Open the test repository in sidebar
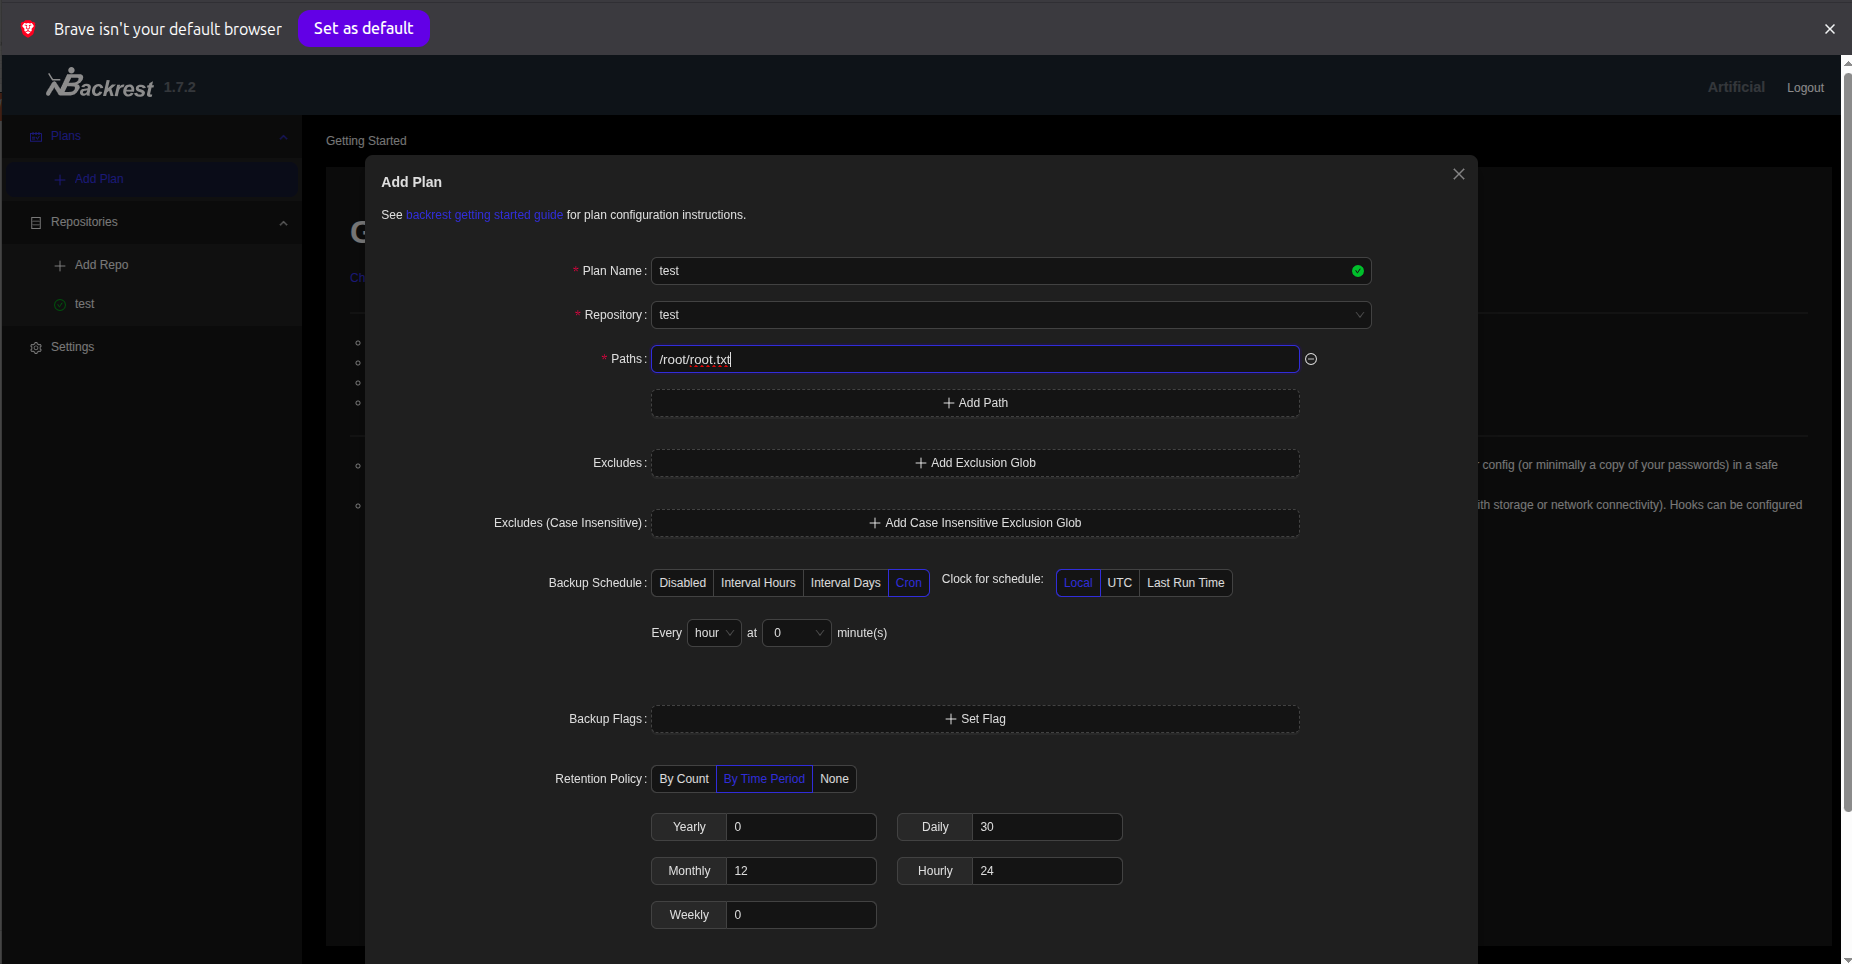 tap(150, 304)
